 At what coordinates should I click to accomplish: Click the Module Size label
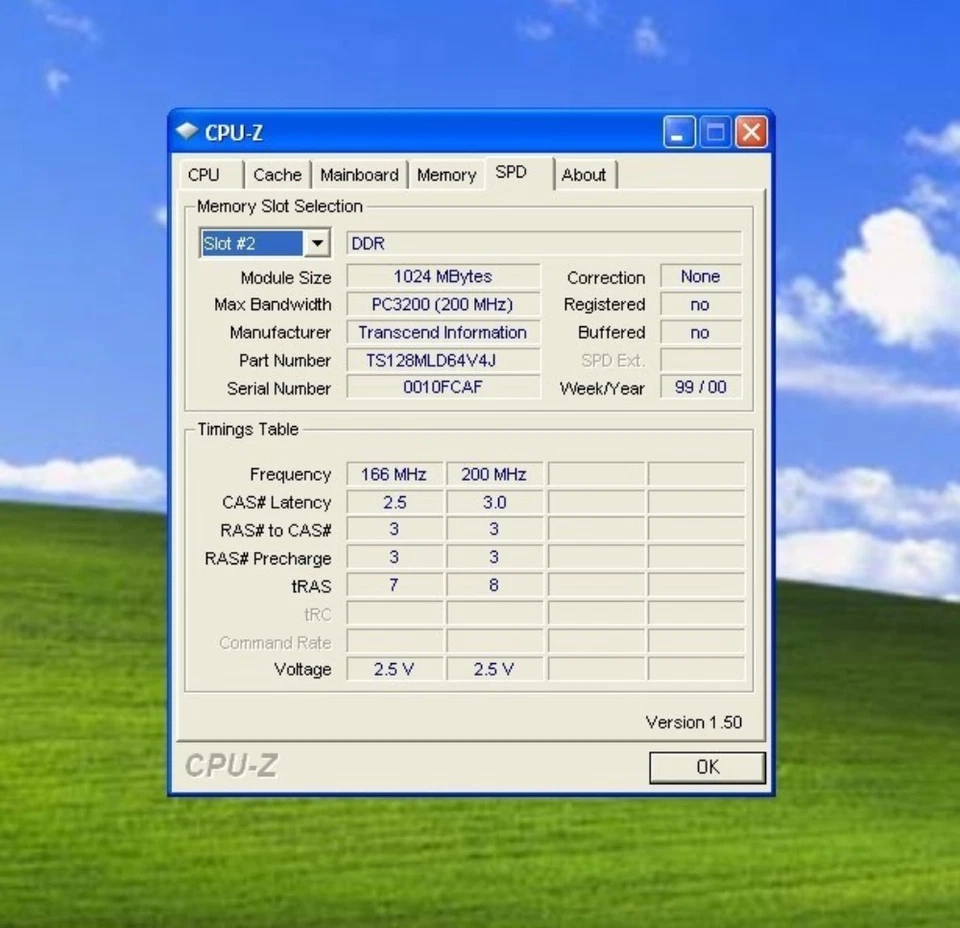point(286,278)
